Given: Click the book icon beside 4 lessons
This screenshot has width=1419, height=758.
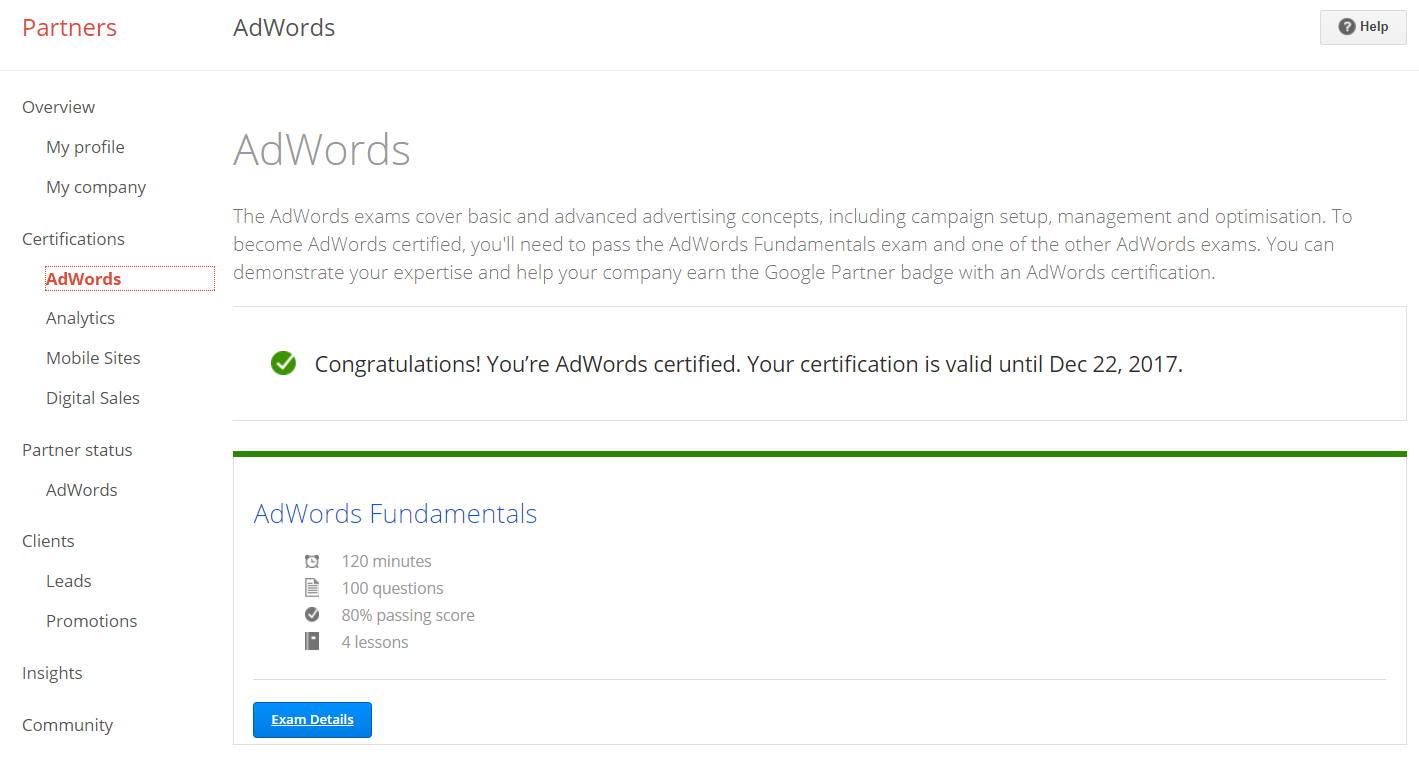Looking at the screenshot, I should tap(312, 641).
